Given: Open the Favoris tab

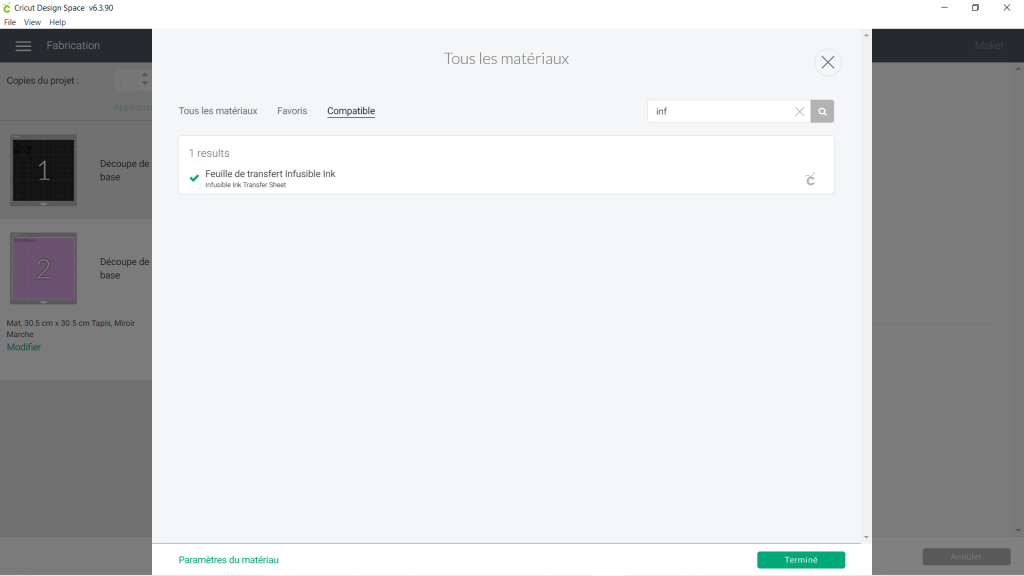Looking at the screenshot, I should point(292,111).
